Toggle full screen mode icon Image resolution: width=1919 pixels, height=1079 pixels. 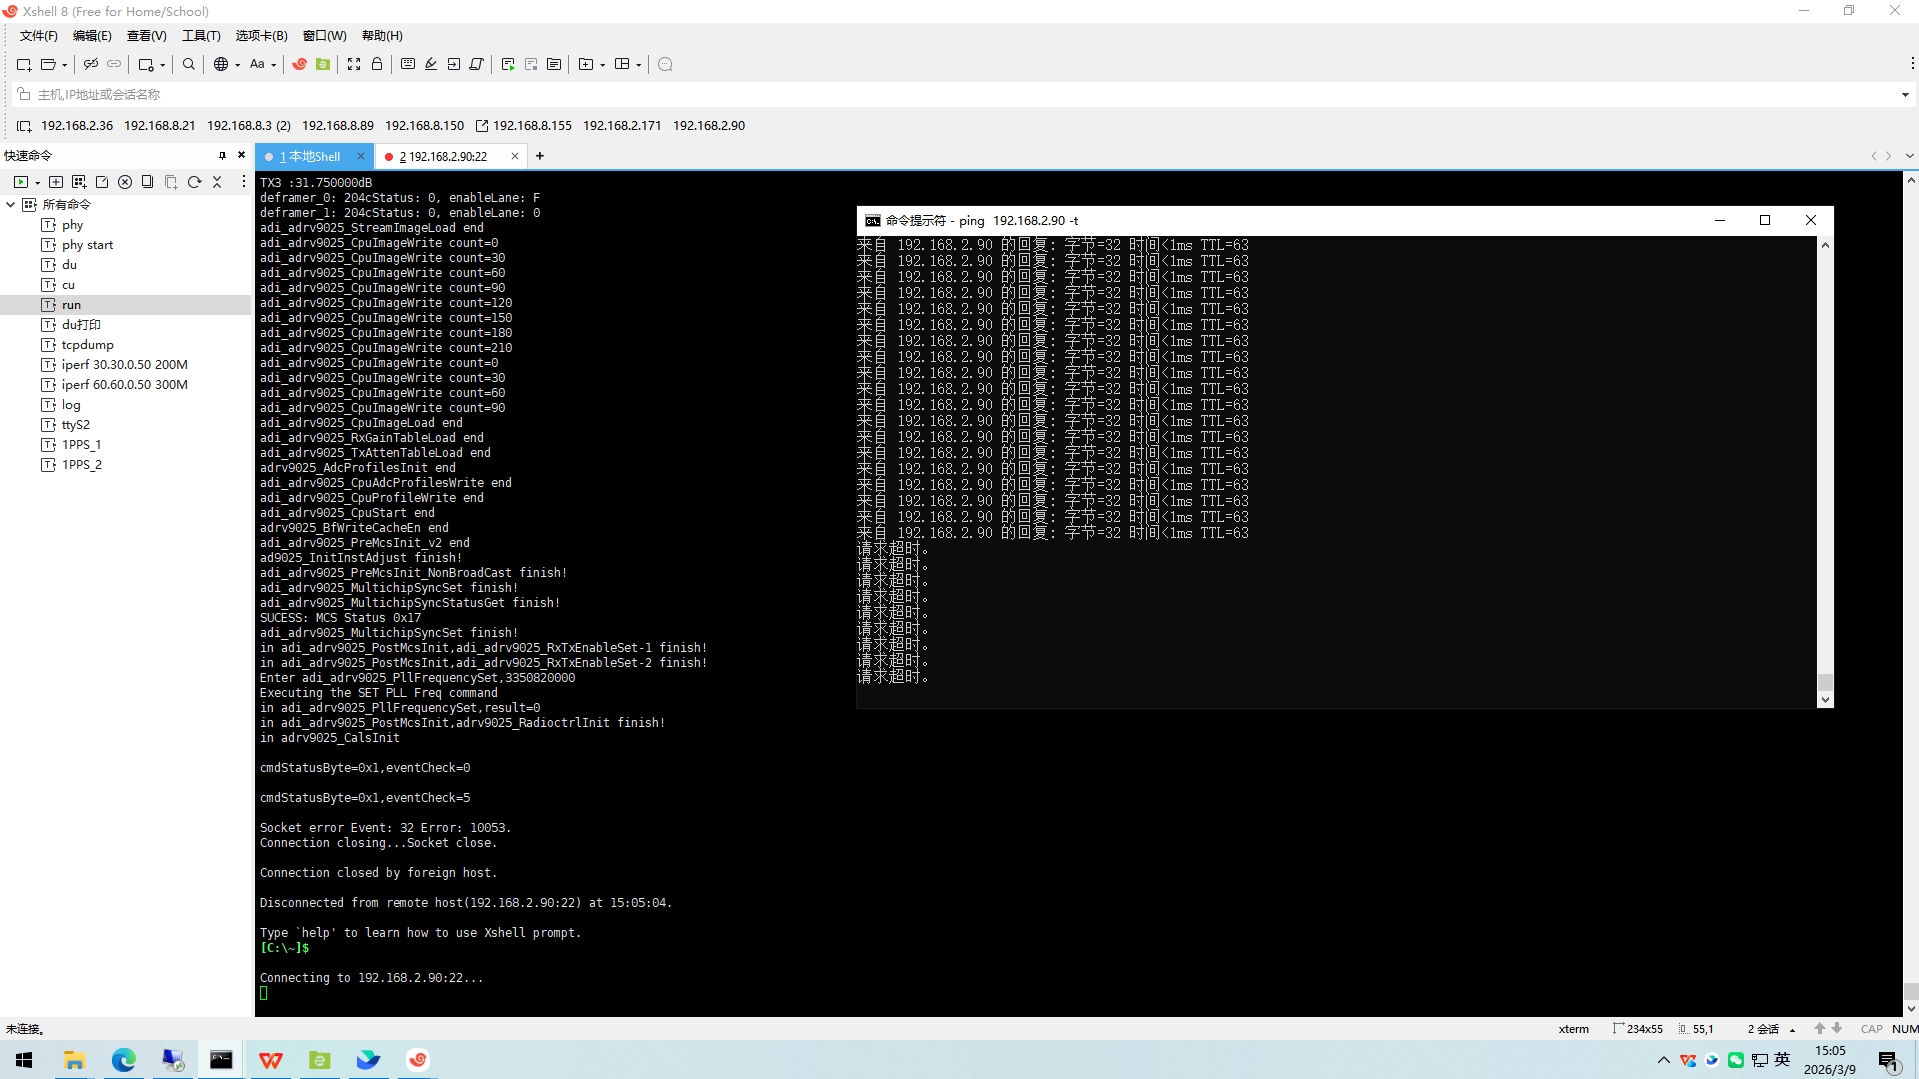click(354, 64)
